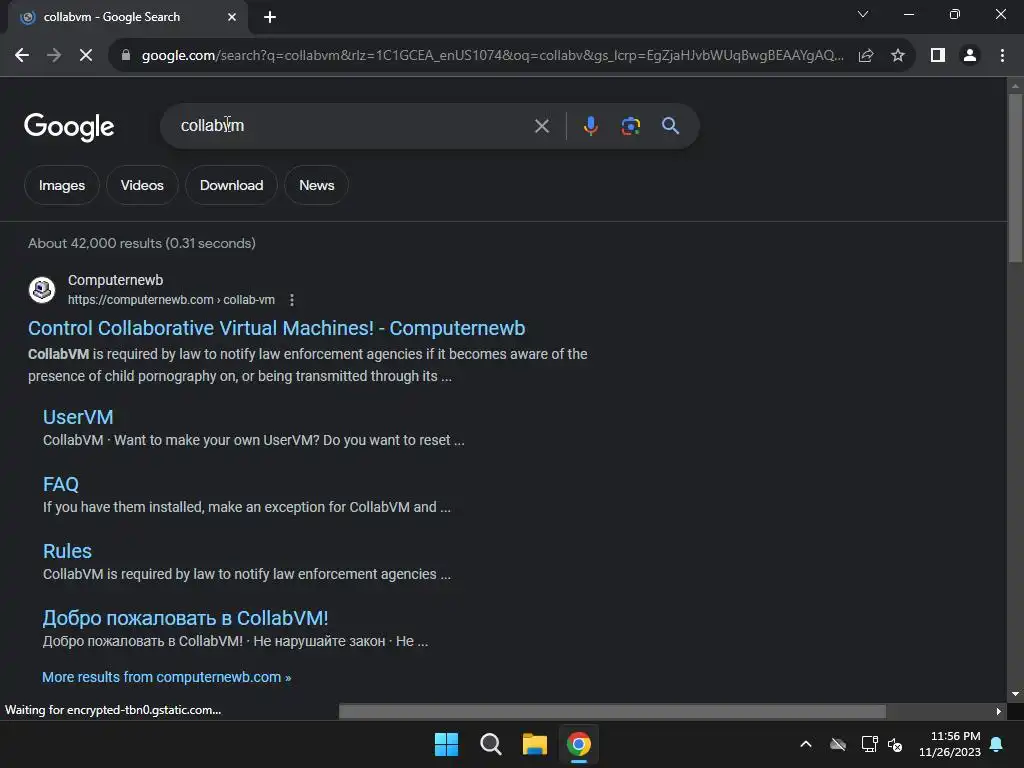Viewport: 1024px width, 768px height.
Task: Filter results by Videos
Action: (x=142, y=185)
